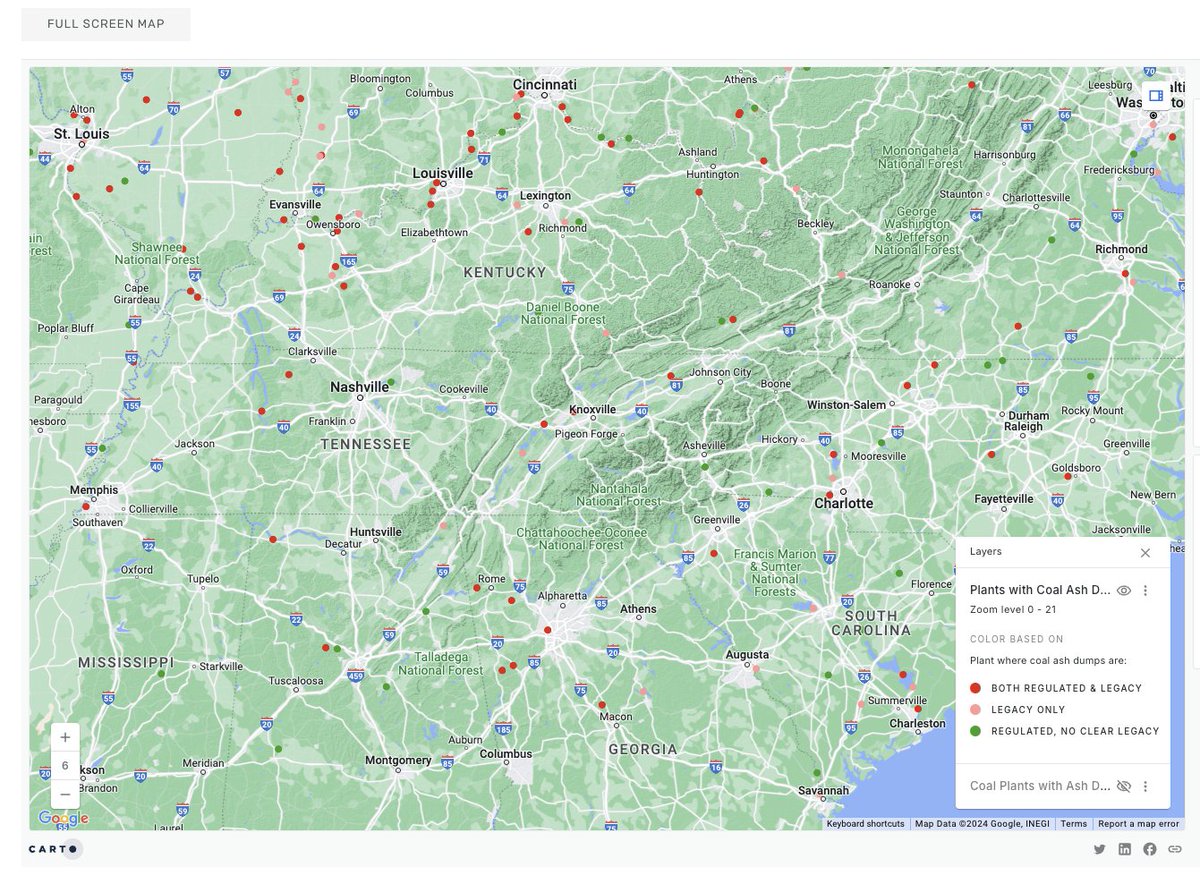Select the red Both Regulated & Legacy swatch
The image size is (1200, 884).
(x=973, y=688)
